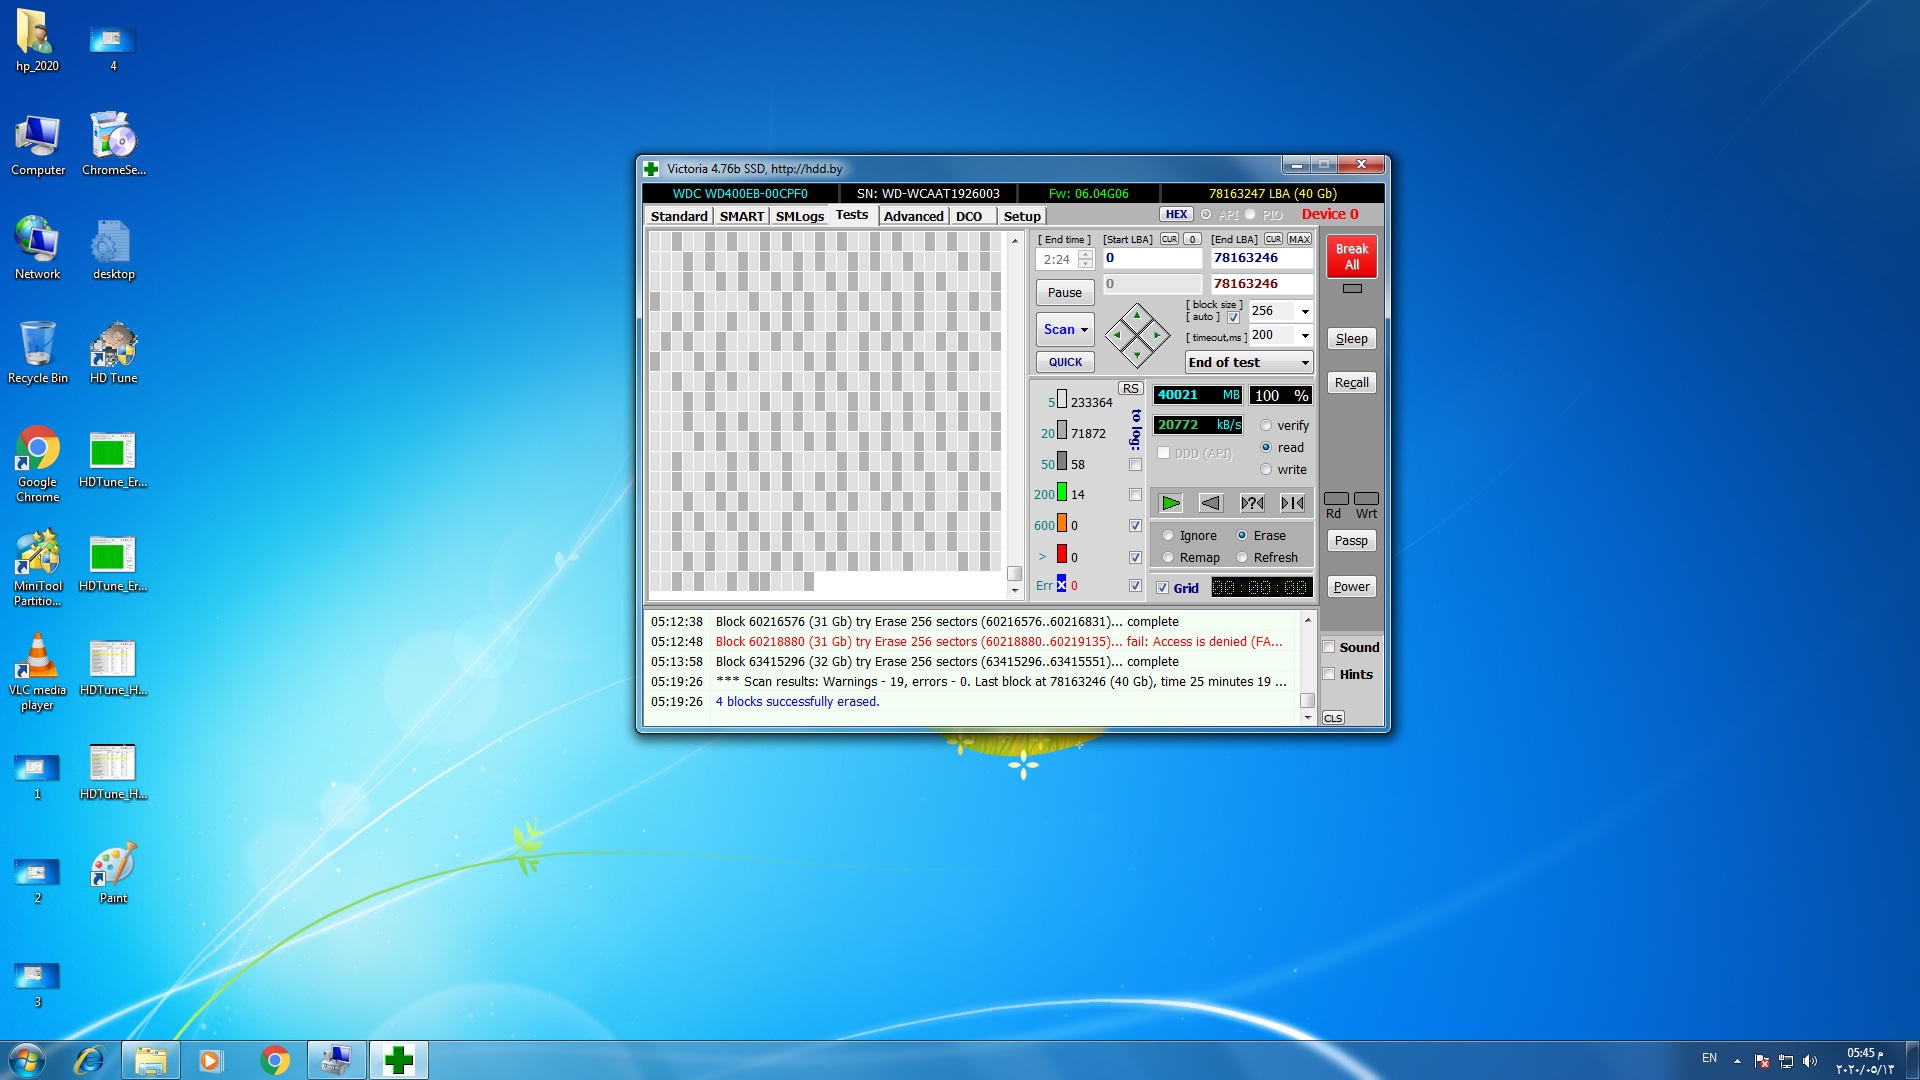The image size is (1920, 1080).
Task: Click the block map vertical scrollbar thumb
Action: click(x=1014, y=574)
